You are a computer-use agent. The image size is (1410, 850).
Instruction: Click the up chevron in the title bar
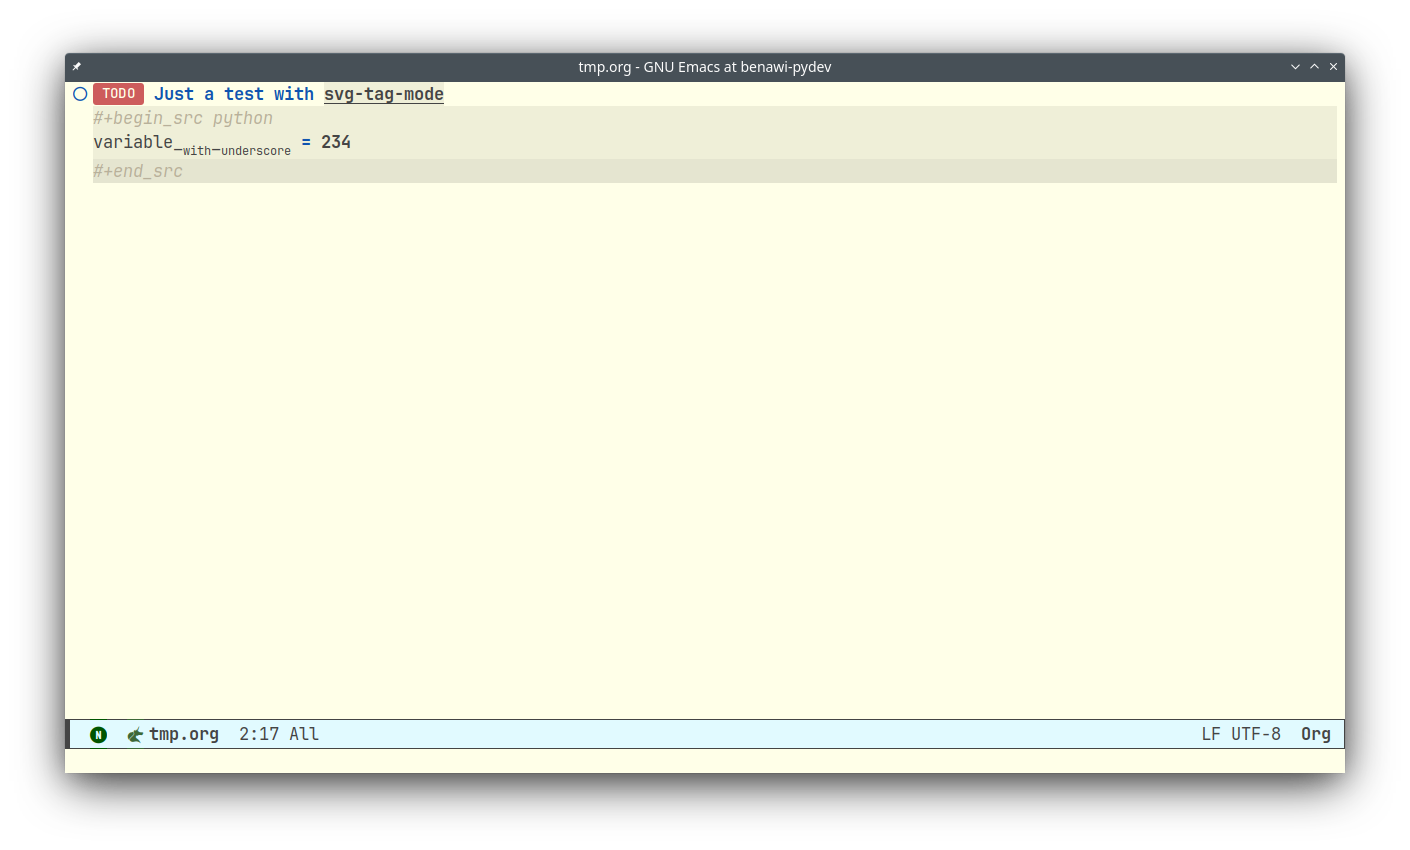1313,66
